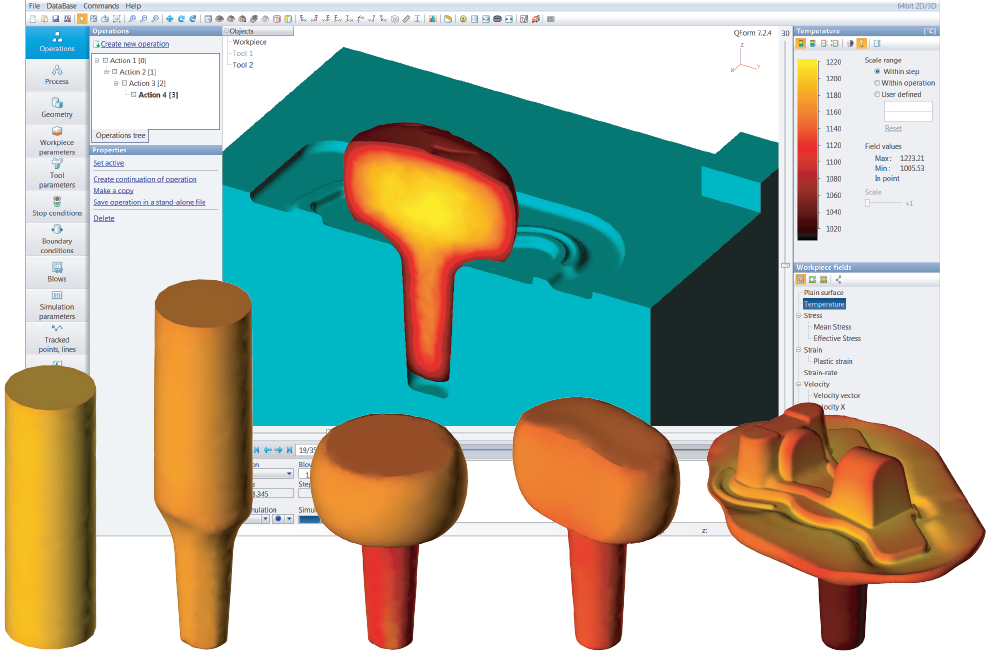Select Tool 2 in the Objects list

243,64
